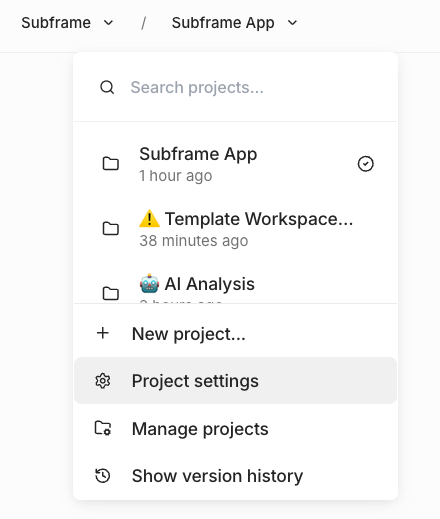This screenshot has width=440, height=519.
Task: Click the robot emoji on AI Analysis
Action: (149, 284)
